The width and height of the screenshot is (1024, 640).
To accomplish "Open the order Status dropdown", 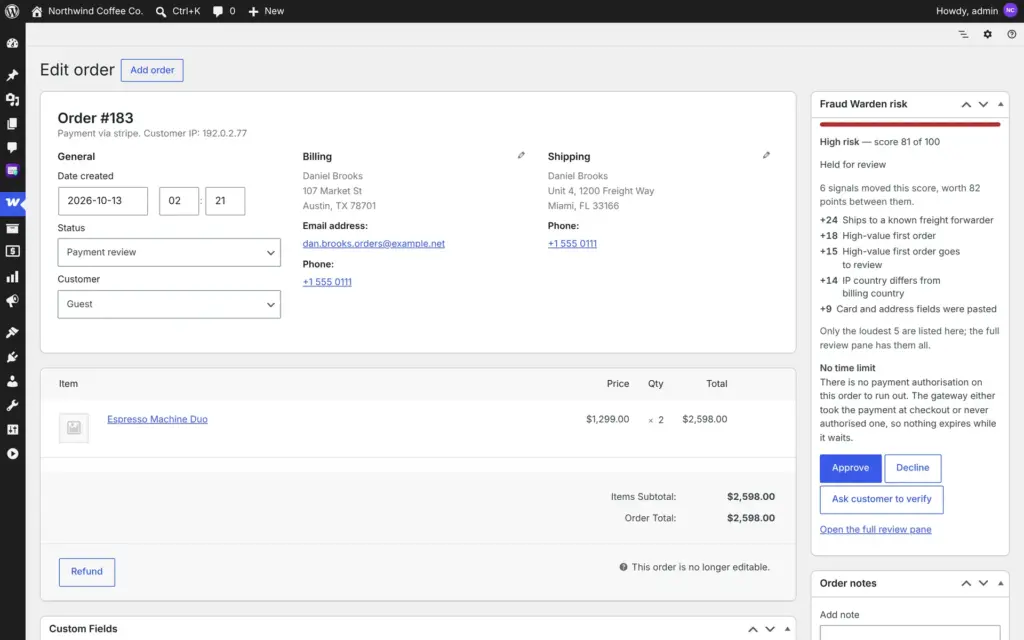I will point(169,252).
